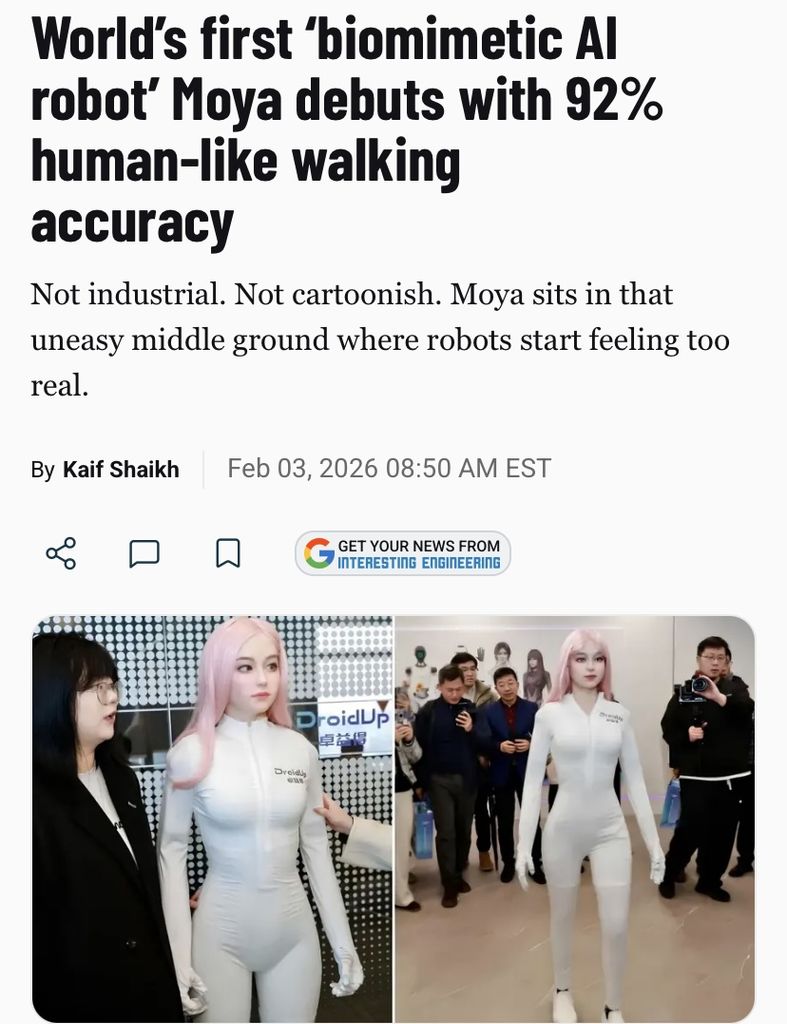Click the Interesting Engineering text in badge
787x1024 pixels.
pos(419,563)
